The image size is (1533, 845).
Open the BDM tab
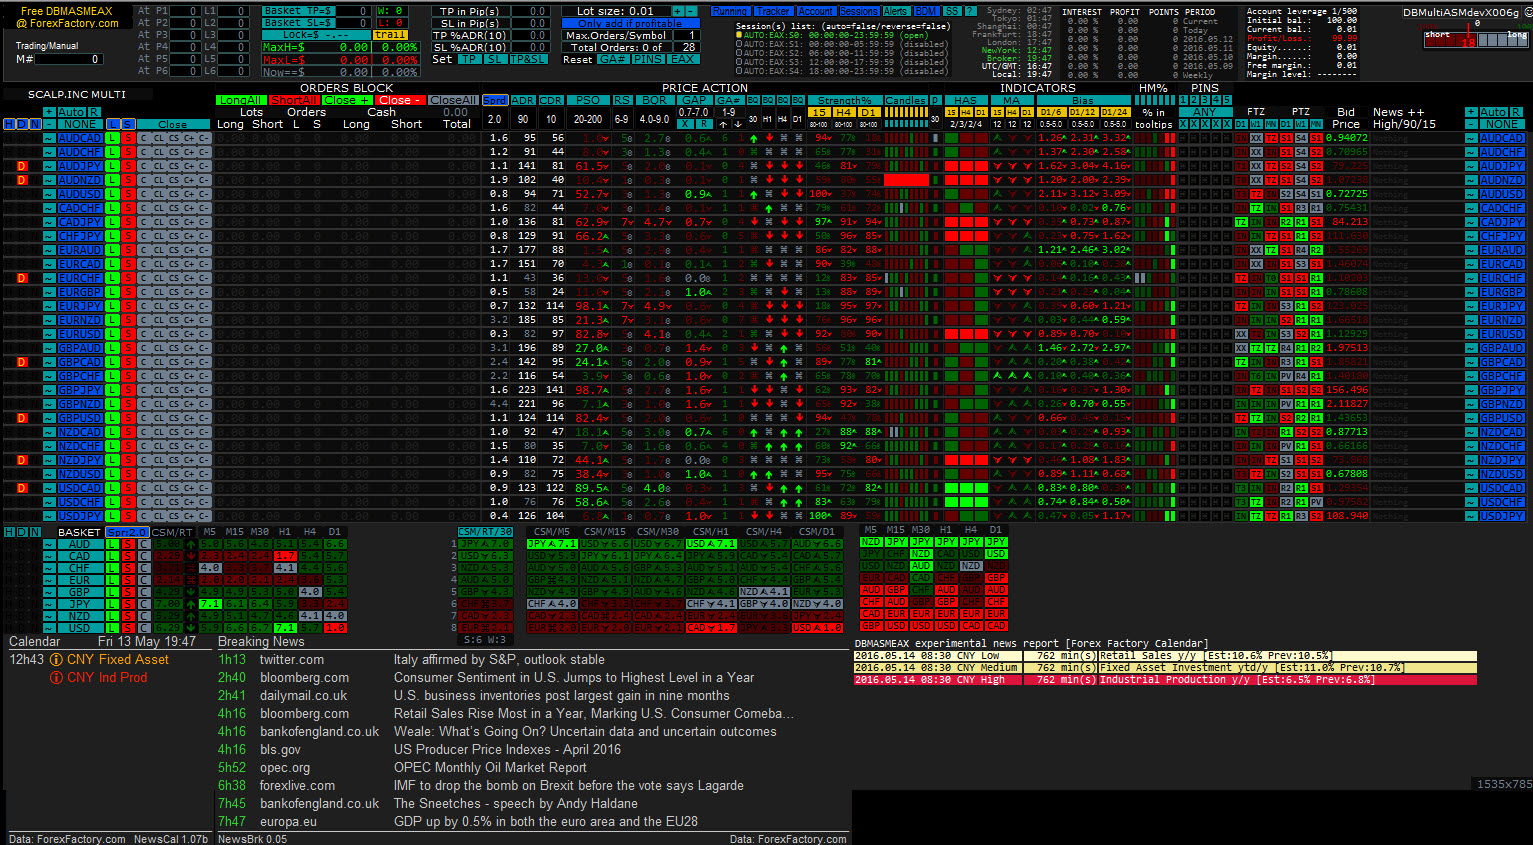927,11
